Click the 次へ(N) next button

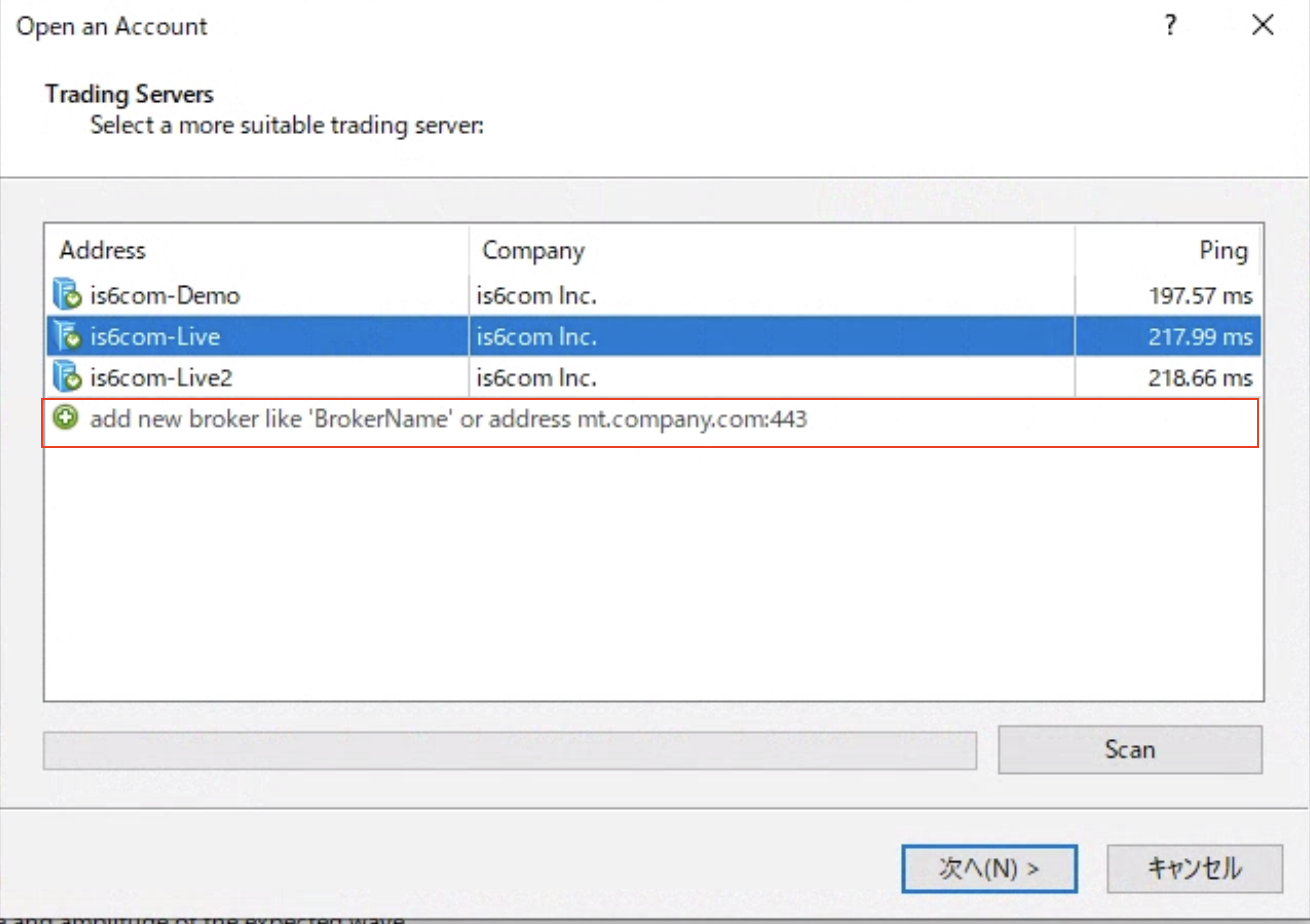[x=988, y=868]
